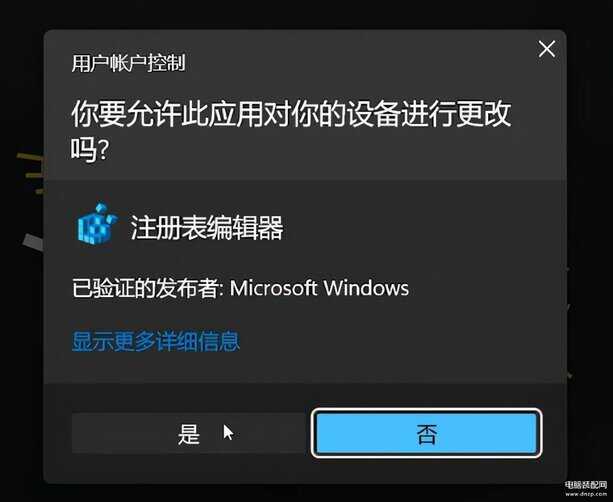Click the 已验证的发布者 label
Screen dimensions: 613x502
(x=145, y=289)
